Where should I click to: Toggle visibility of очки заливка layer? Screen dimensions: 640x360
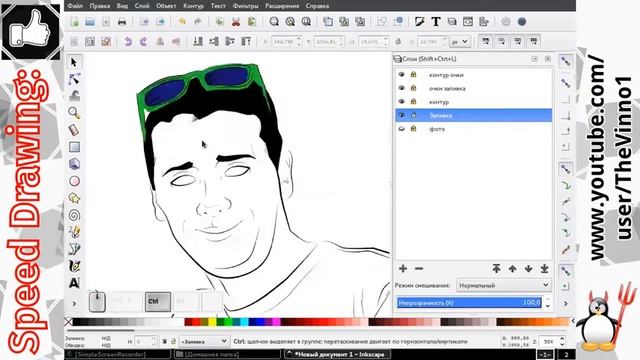tap(402, 88)
